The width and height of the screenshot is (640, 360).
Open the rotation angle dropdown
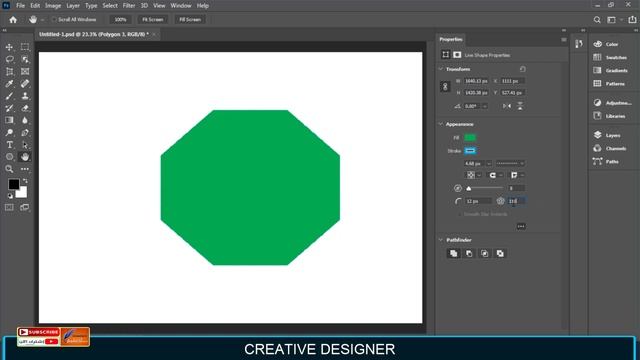coord(485,106)
